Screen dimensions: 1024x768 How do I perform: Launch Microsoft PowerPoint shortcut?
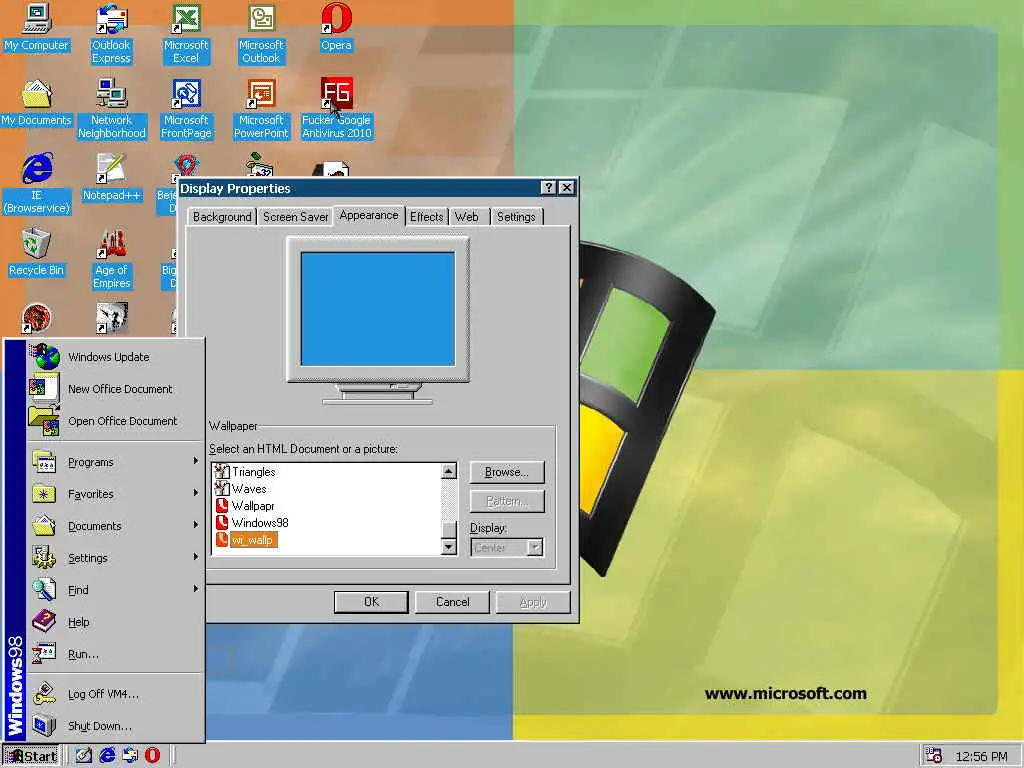coord(261,109)
